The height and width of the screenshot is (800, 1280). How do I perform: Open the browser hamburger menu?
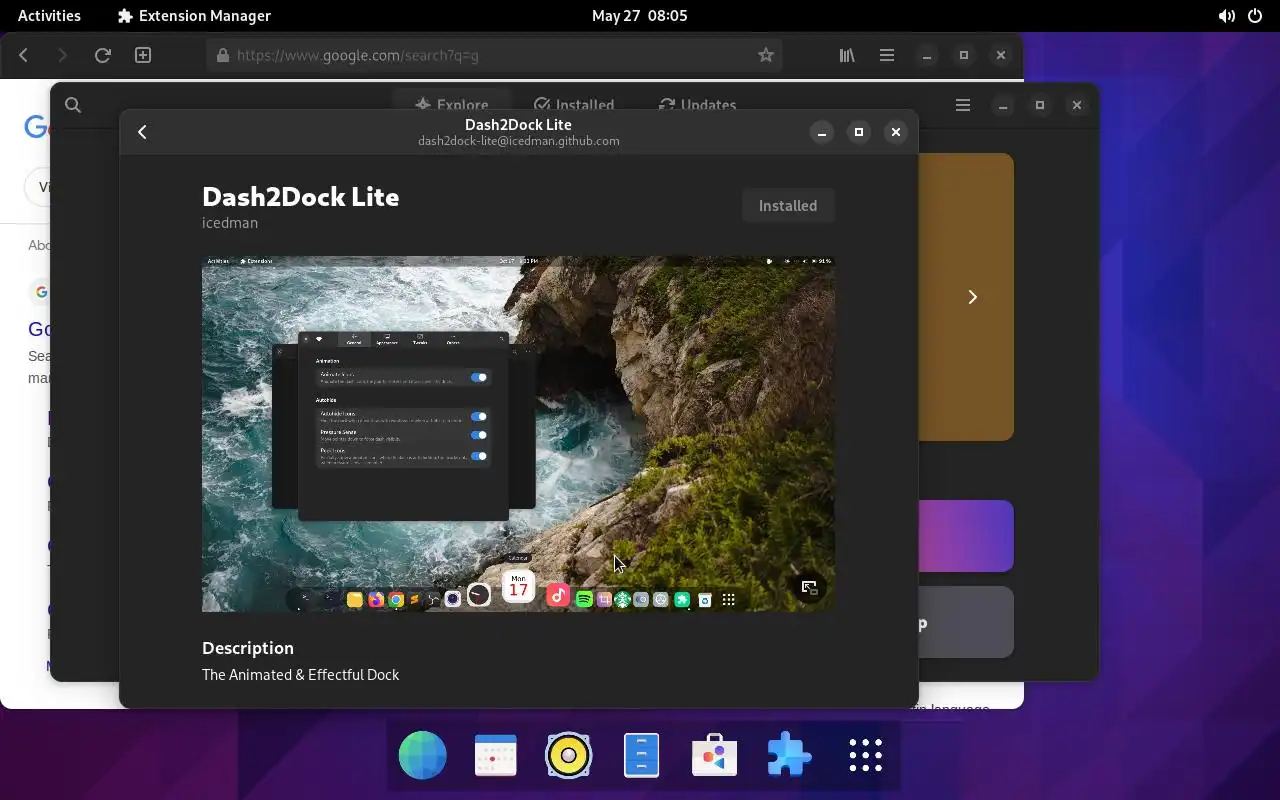click(887, 55)
